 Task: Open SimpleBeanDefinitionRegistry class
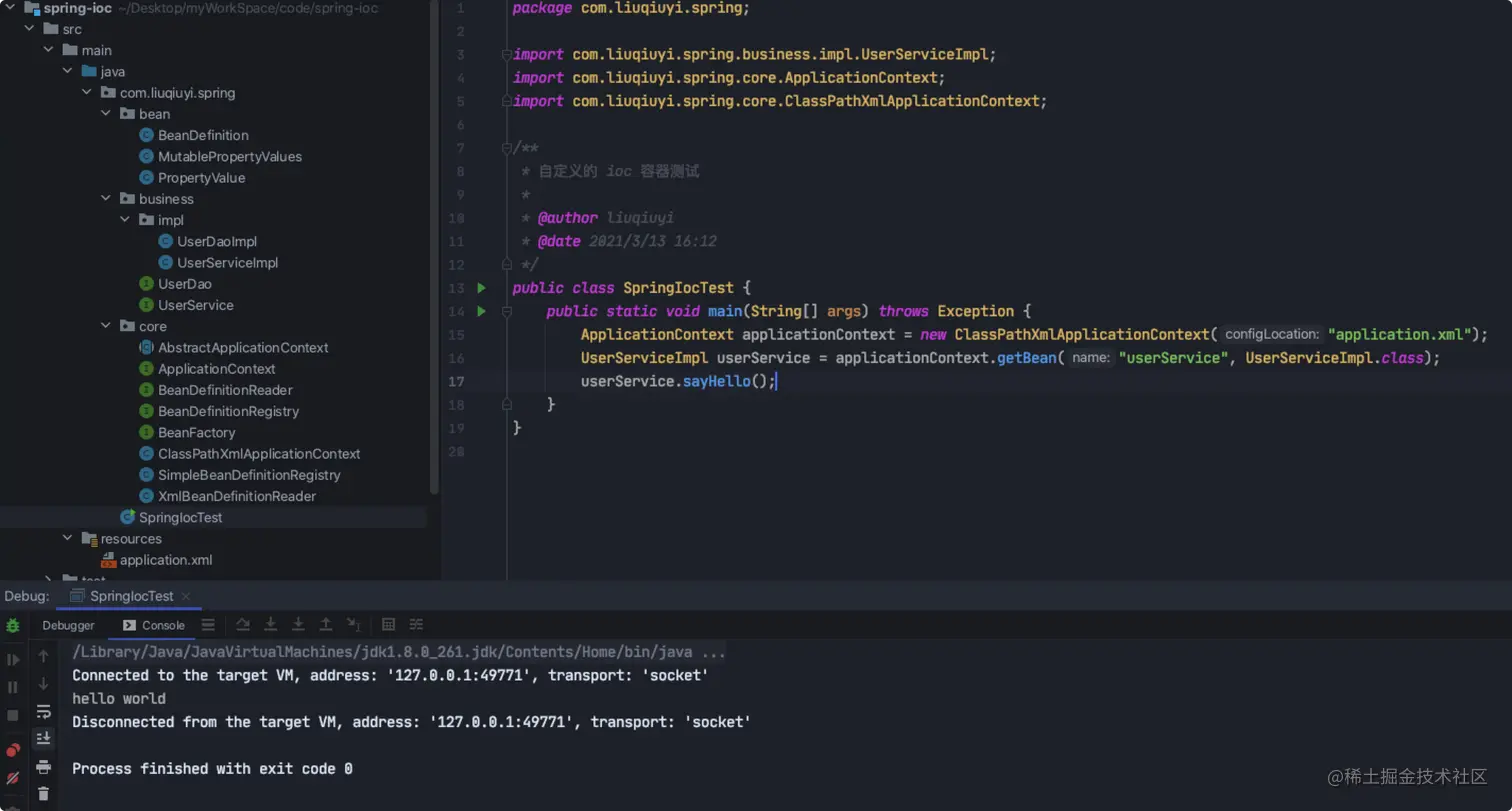click(x=240, y=475)
